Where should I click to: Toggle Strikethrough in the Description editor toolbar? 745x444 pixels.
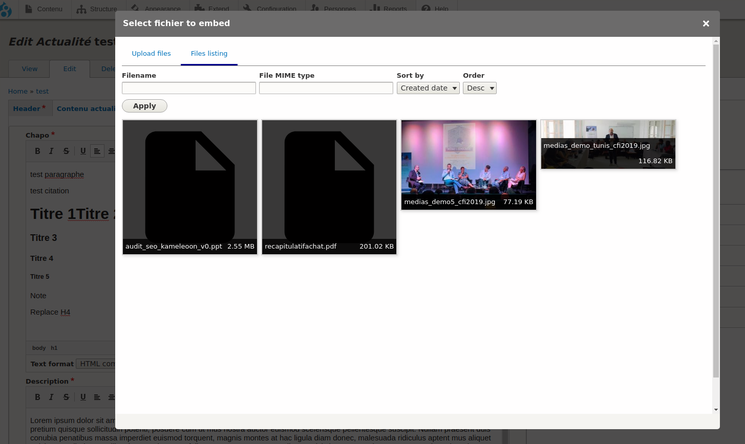tap(66, 397)
